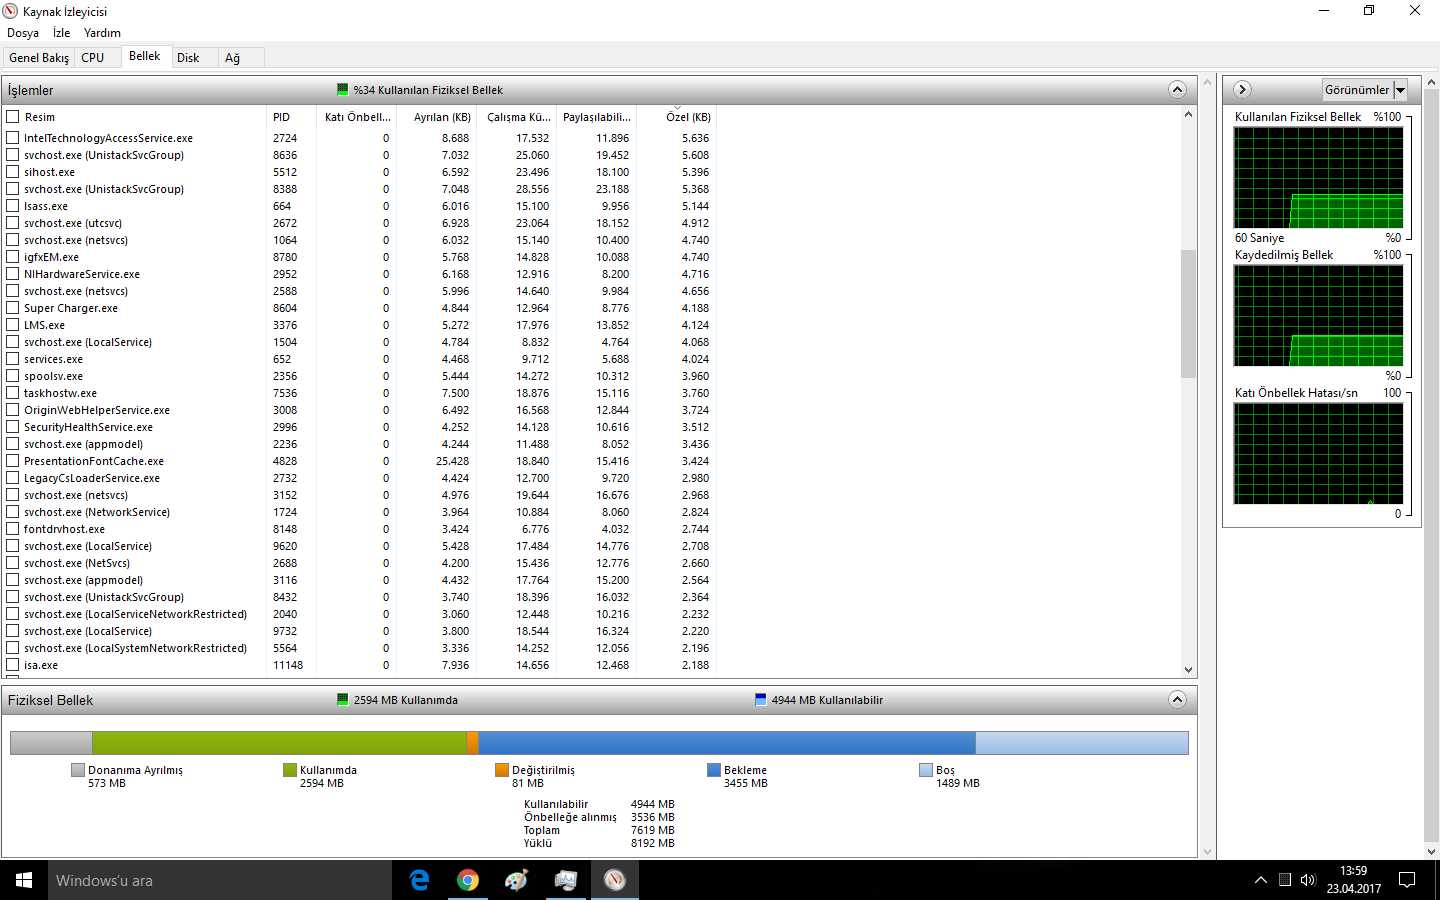This screenshot has width=1440, height=900.
Task: Click the Bekleme blue swatch
Action: (x=714, y=770)
